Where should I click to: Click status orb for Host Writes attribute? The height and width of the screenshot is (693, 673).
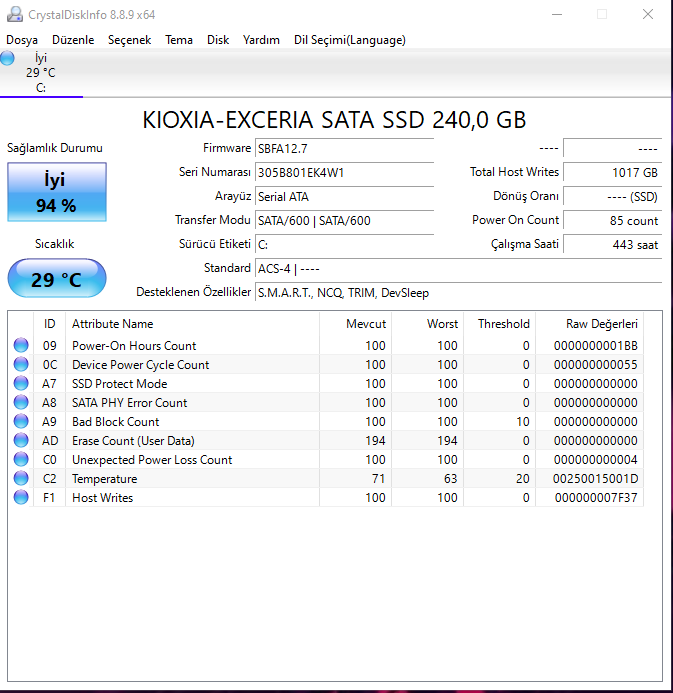21,497
